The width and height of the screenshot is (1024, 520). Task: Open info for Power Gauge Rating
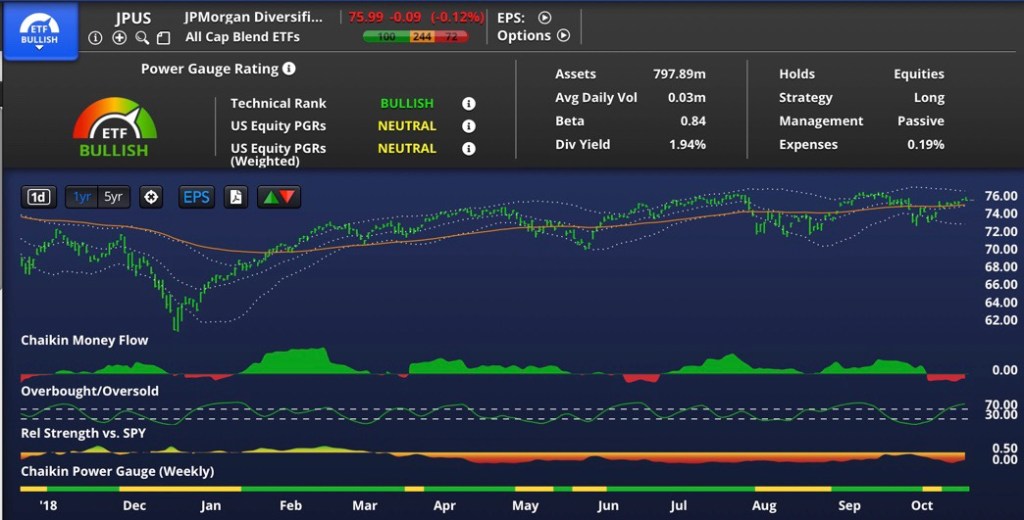tap(289, 69)
